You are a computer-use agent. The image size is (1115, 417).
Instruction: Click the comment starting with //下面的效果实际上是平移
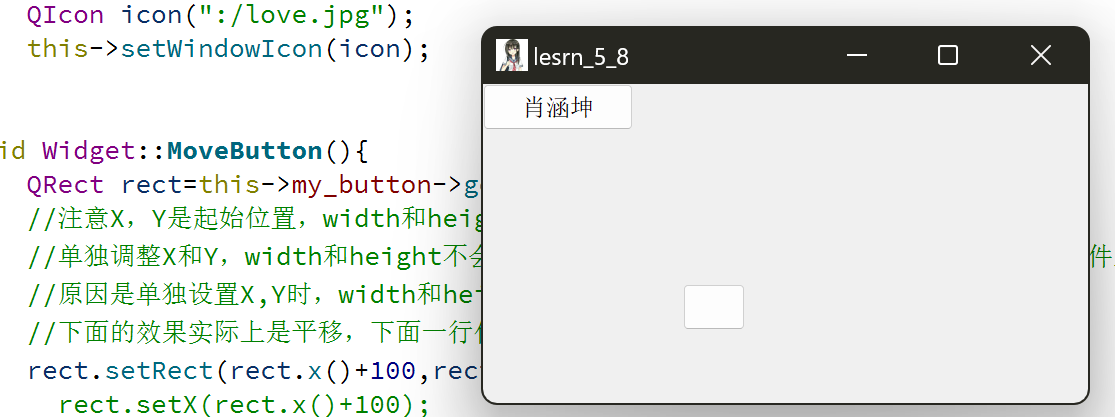click(255, 332)
